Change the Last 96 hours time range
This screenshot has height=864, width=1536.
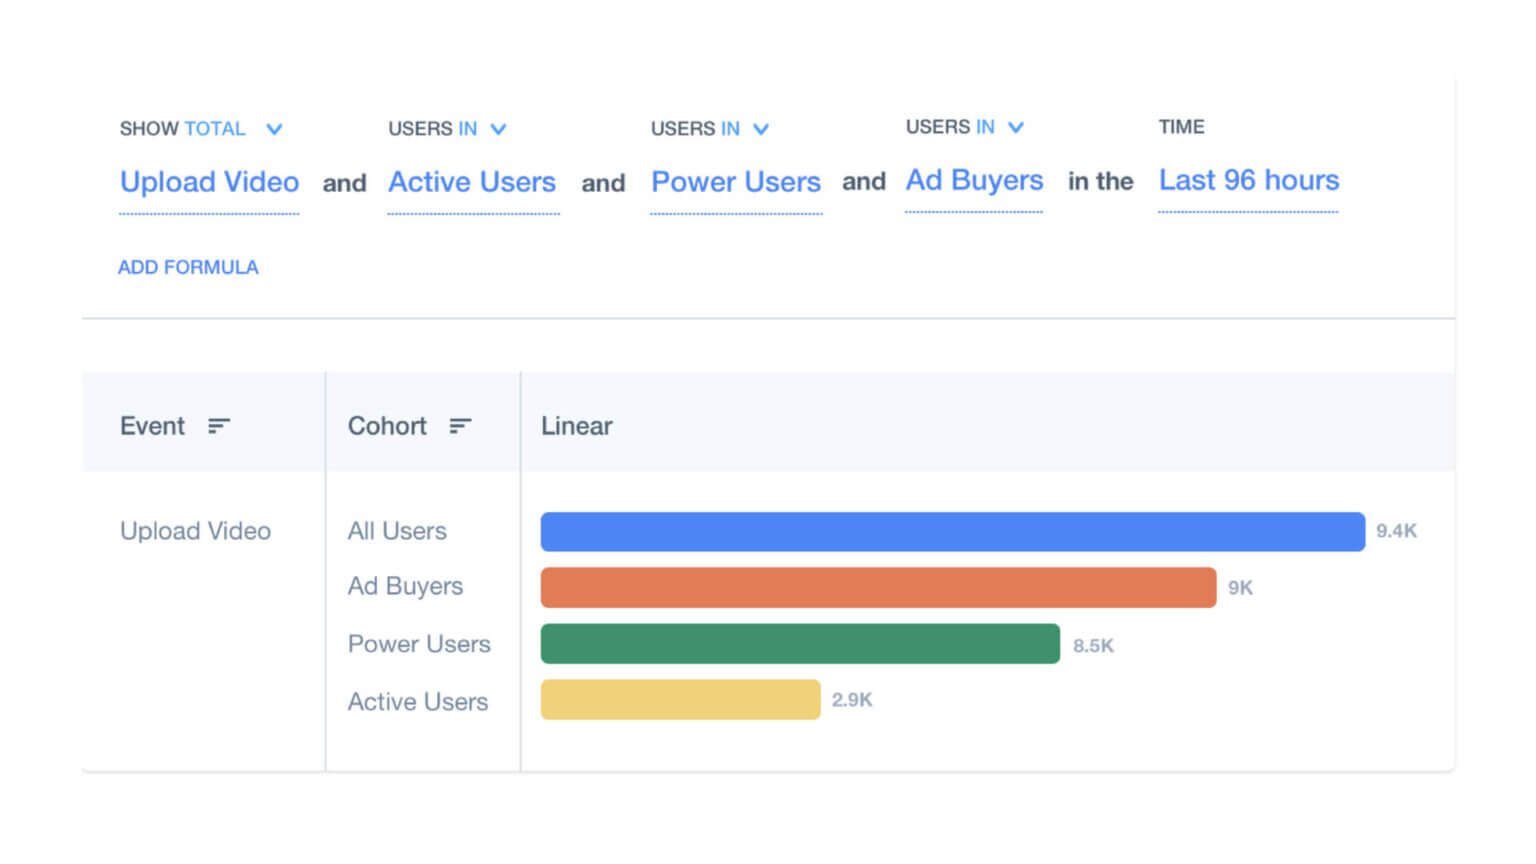pos(1248,181)
